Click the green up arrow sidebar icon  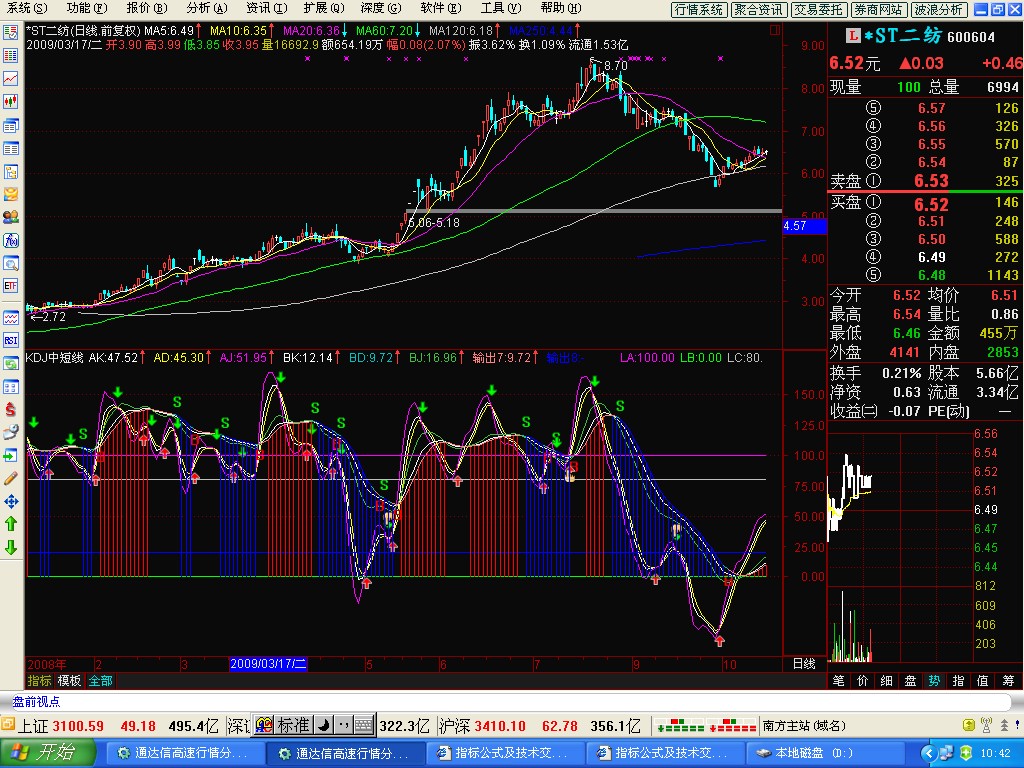[x=10, y=524]
